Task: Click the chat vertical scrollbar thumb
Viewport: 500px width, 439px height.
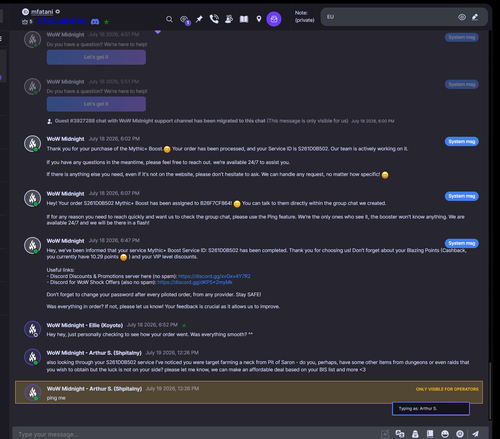Action: [x=490, y=391]
